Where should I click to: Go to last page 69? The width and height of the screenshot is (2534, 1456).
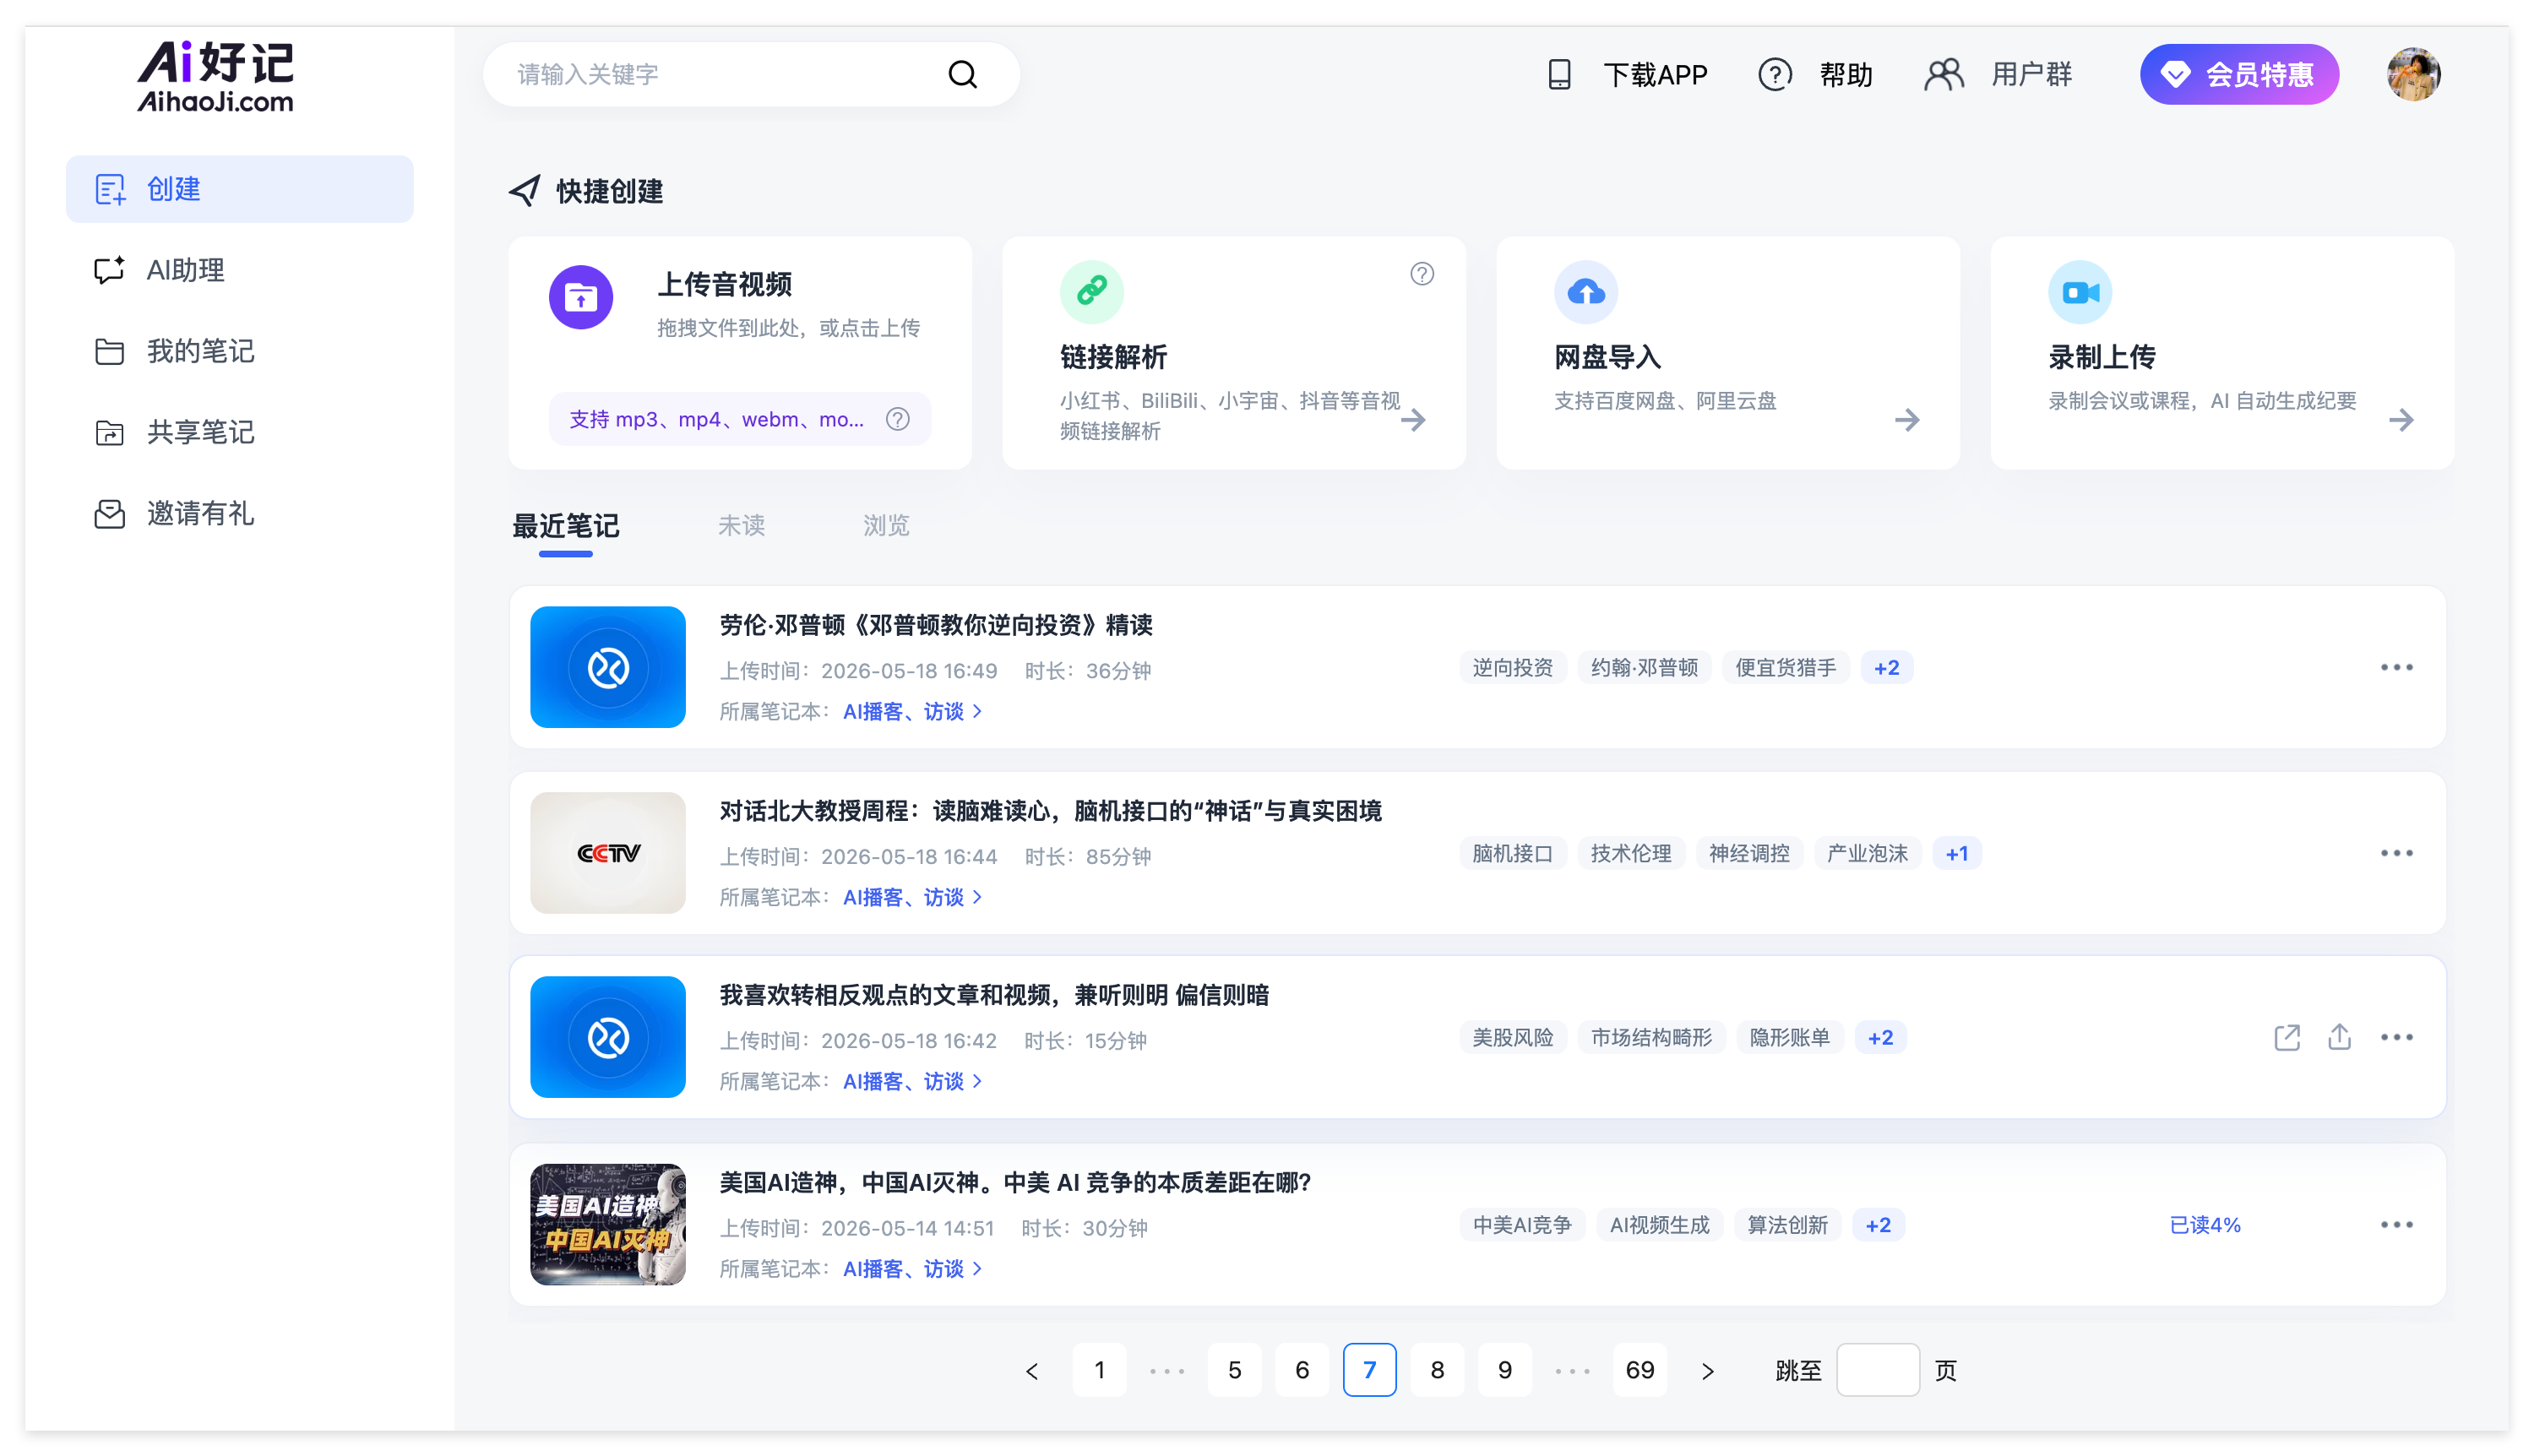(1639, 1370)
